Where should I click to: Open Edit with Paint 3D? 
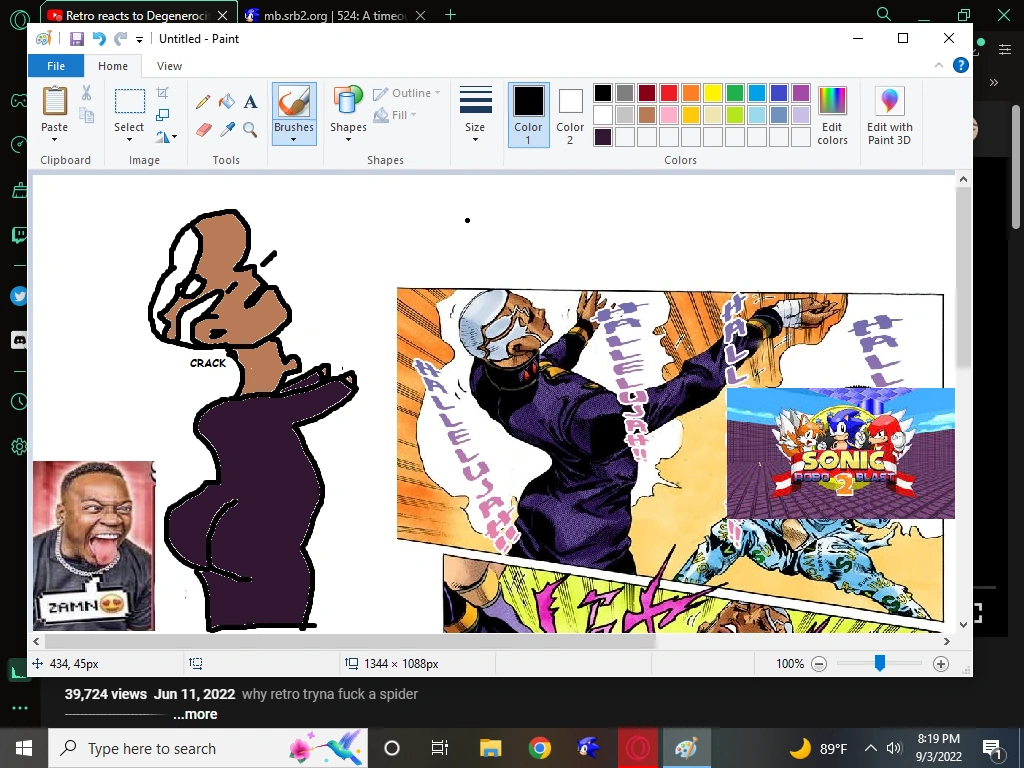(889, 112)
